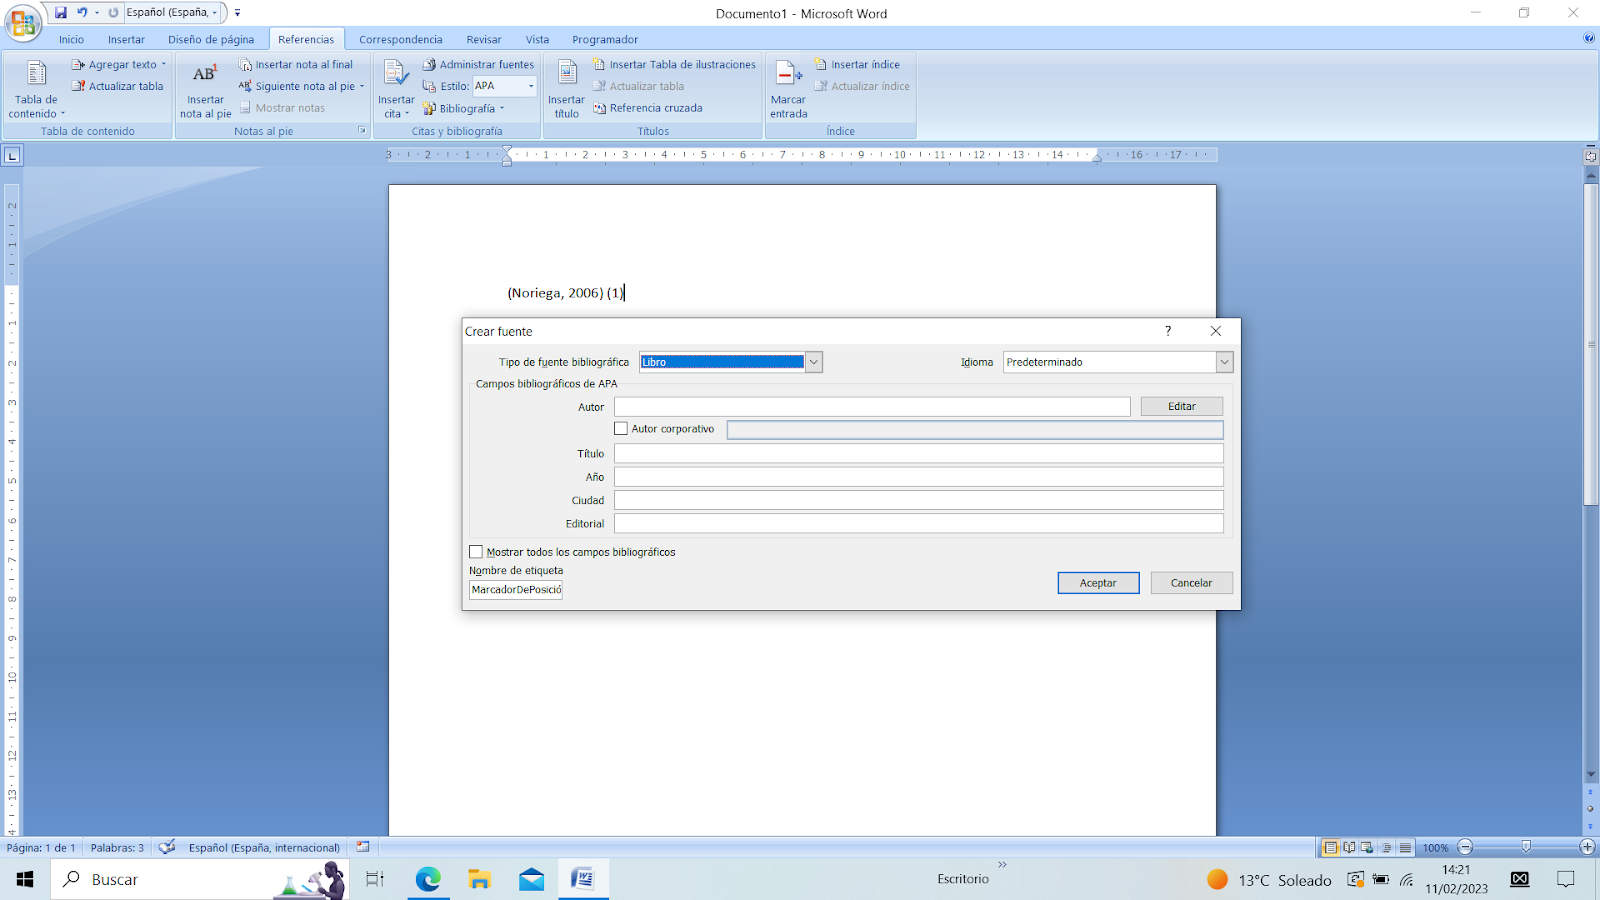Image resolution: width=1600 pixels, height=900 pixels.
Task: Click vertical scrollbar down arrow
Action: click(x=1591, y=775)
